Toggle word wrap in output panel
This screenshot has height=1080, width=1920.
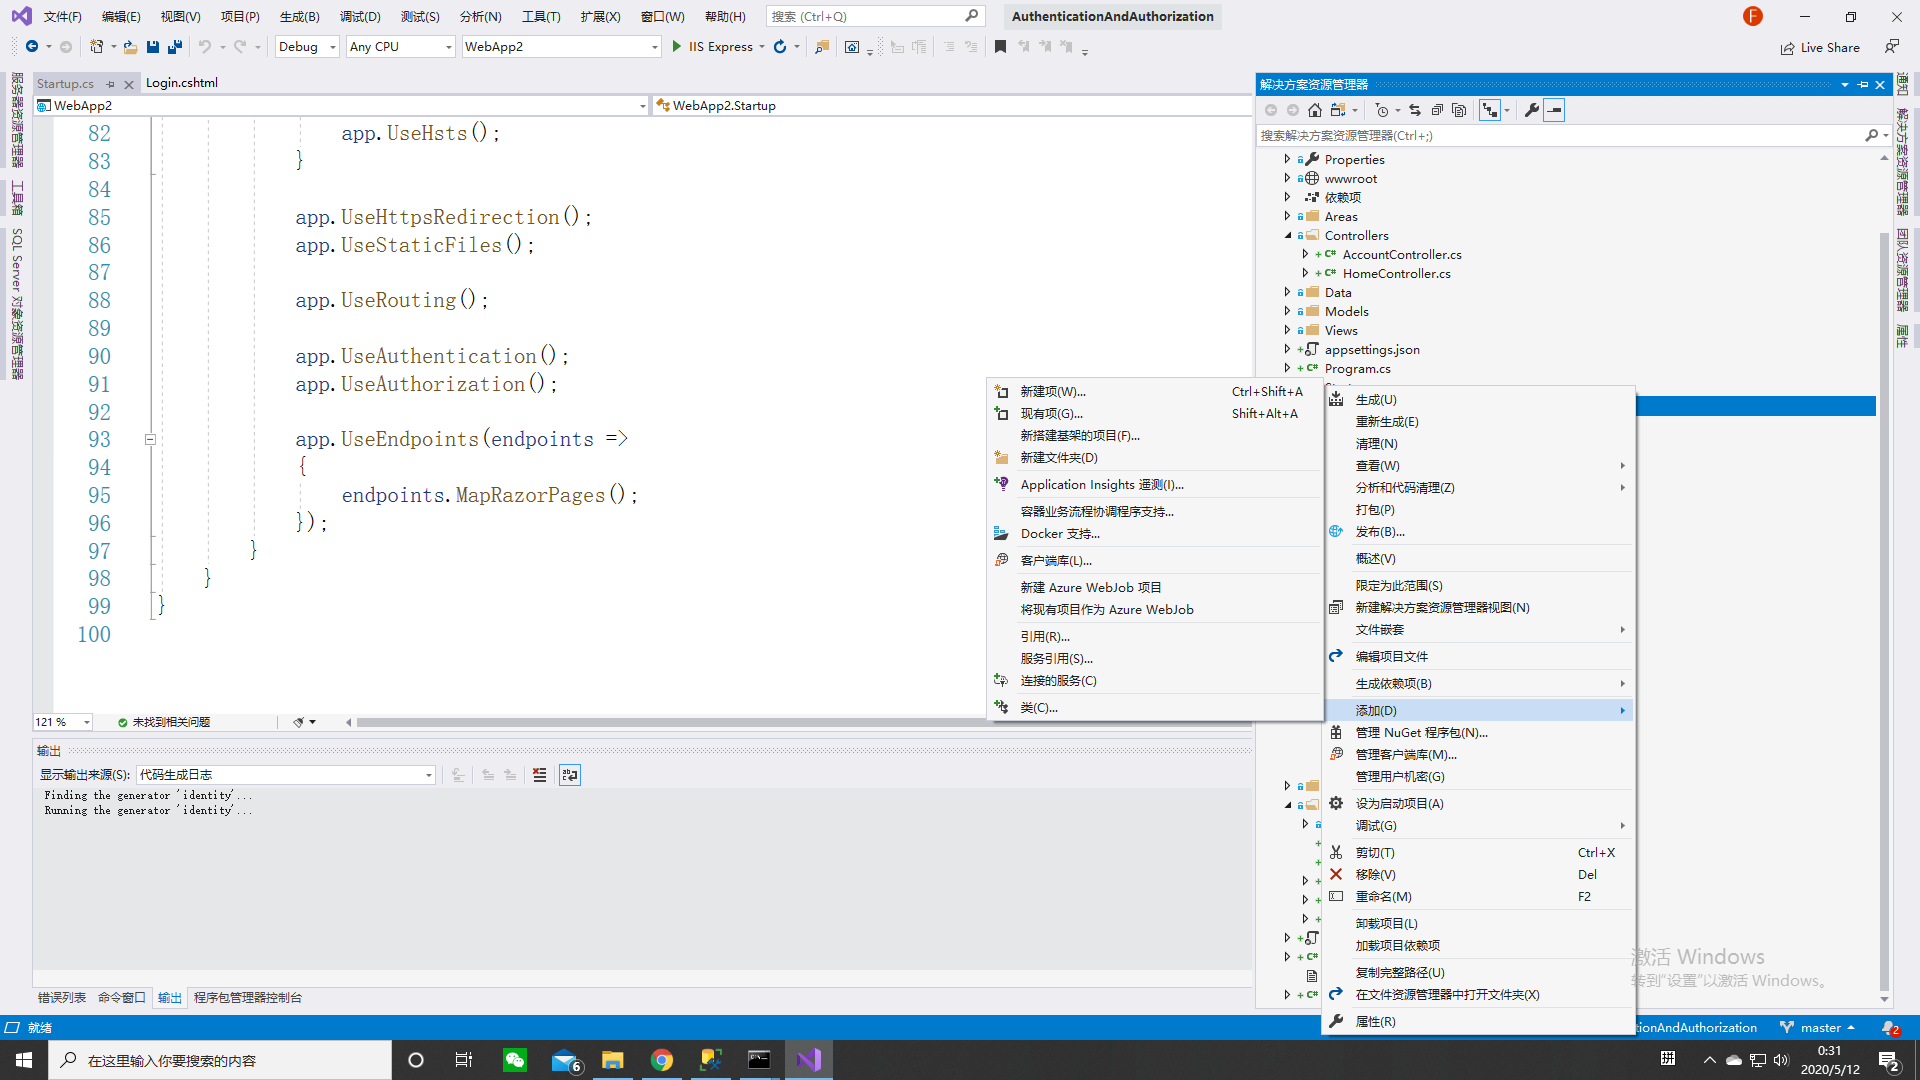pyautogui.click(x=570, y=775)
